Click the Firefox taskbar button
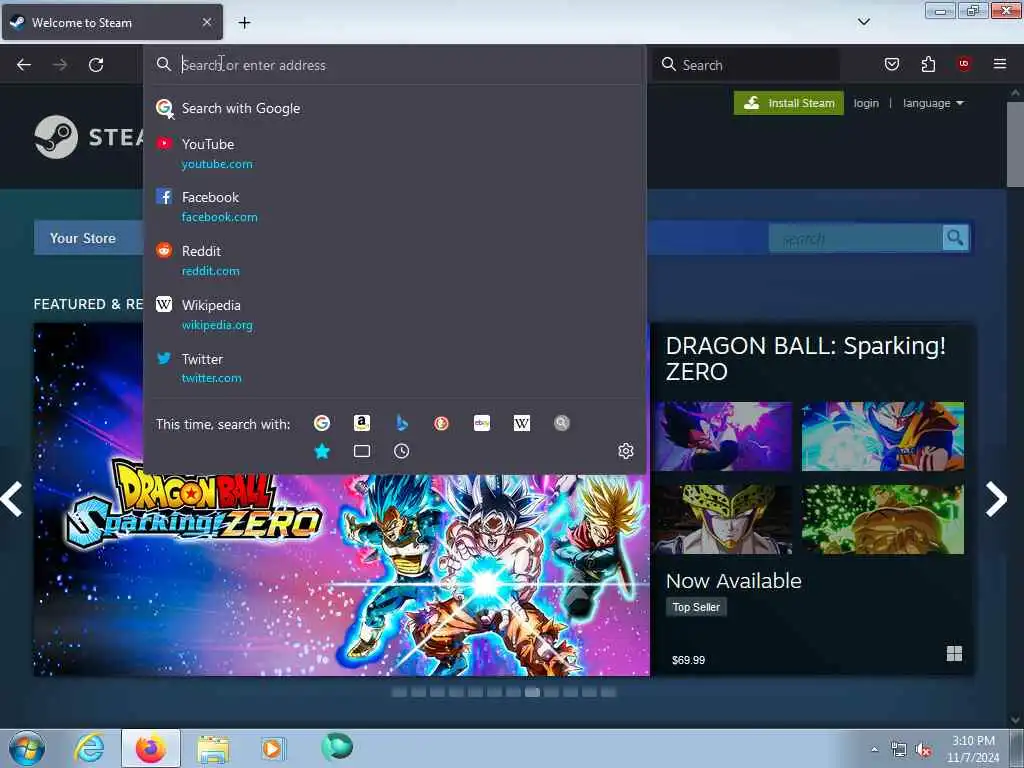 click(151, 748)
